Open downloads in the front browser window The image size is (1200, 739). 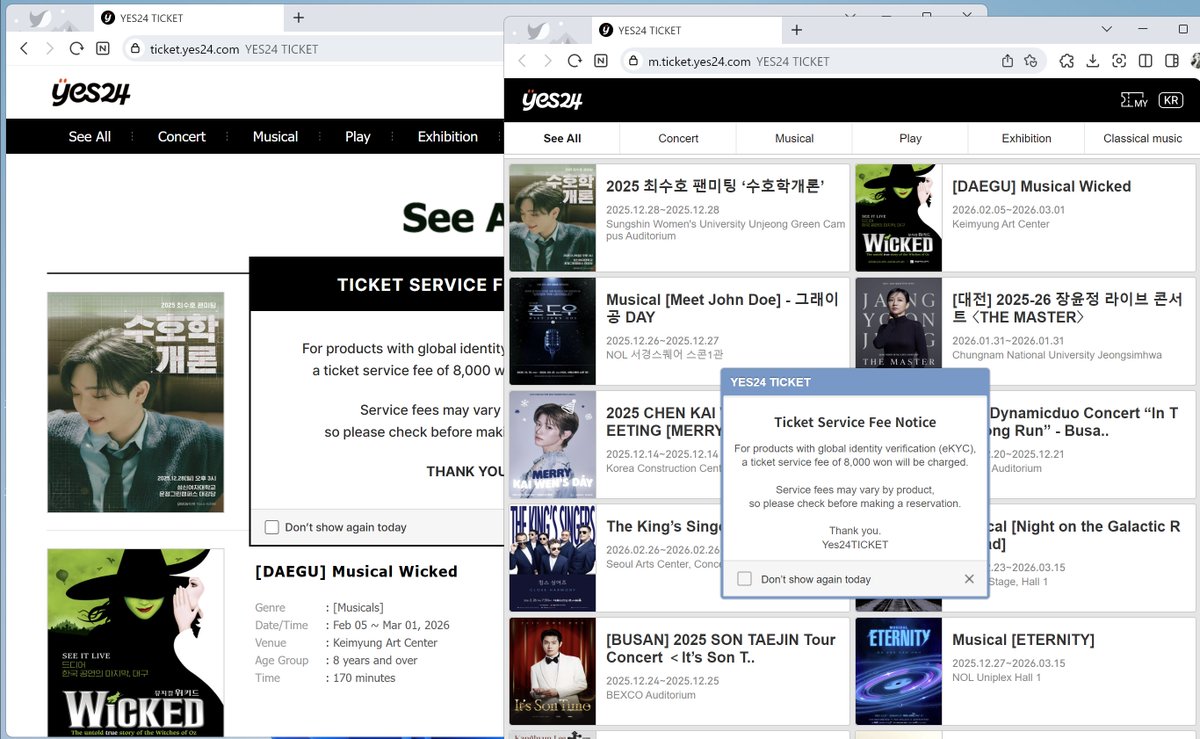click(1093, 61)
